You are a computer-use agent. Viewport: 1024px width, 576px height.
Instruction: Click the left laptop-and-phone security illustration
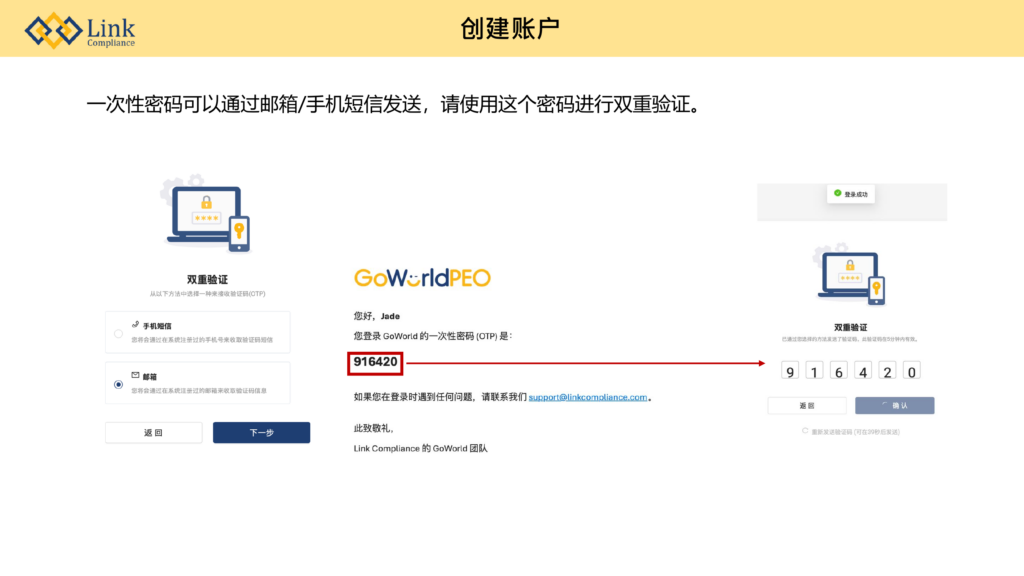tap(207, 217)
